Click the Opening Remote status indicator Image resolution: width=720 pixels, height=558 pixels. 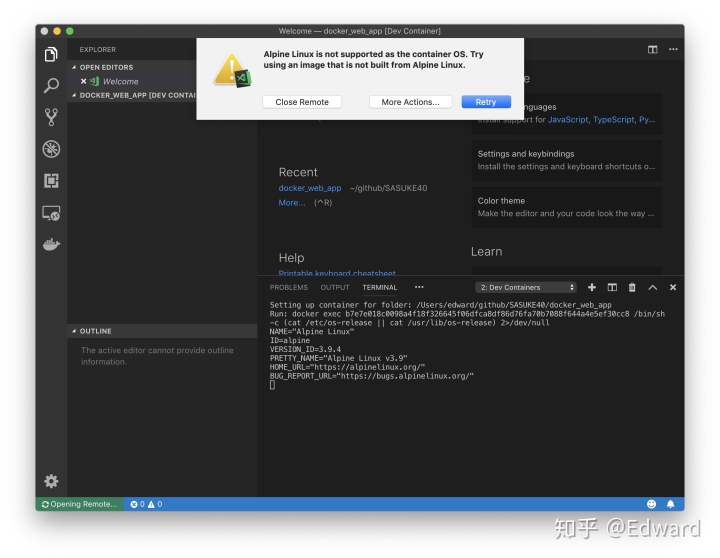79,504
